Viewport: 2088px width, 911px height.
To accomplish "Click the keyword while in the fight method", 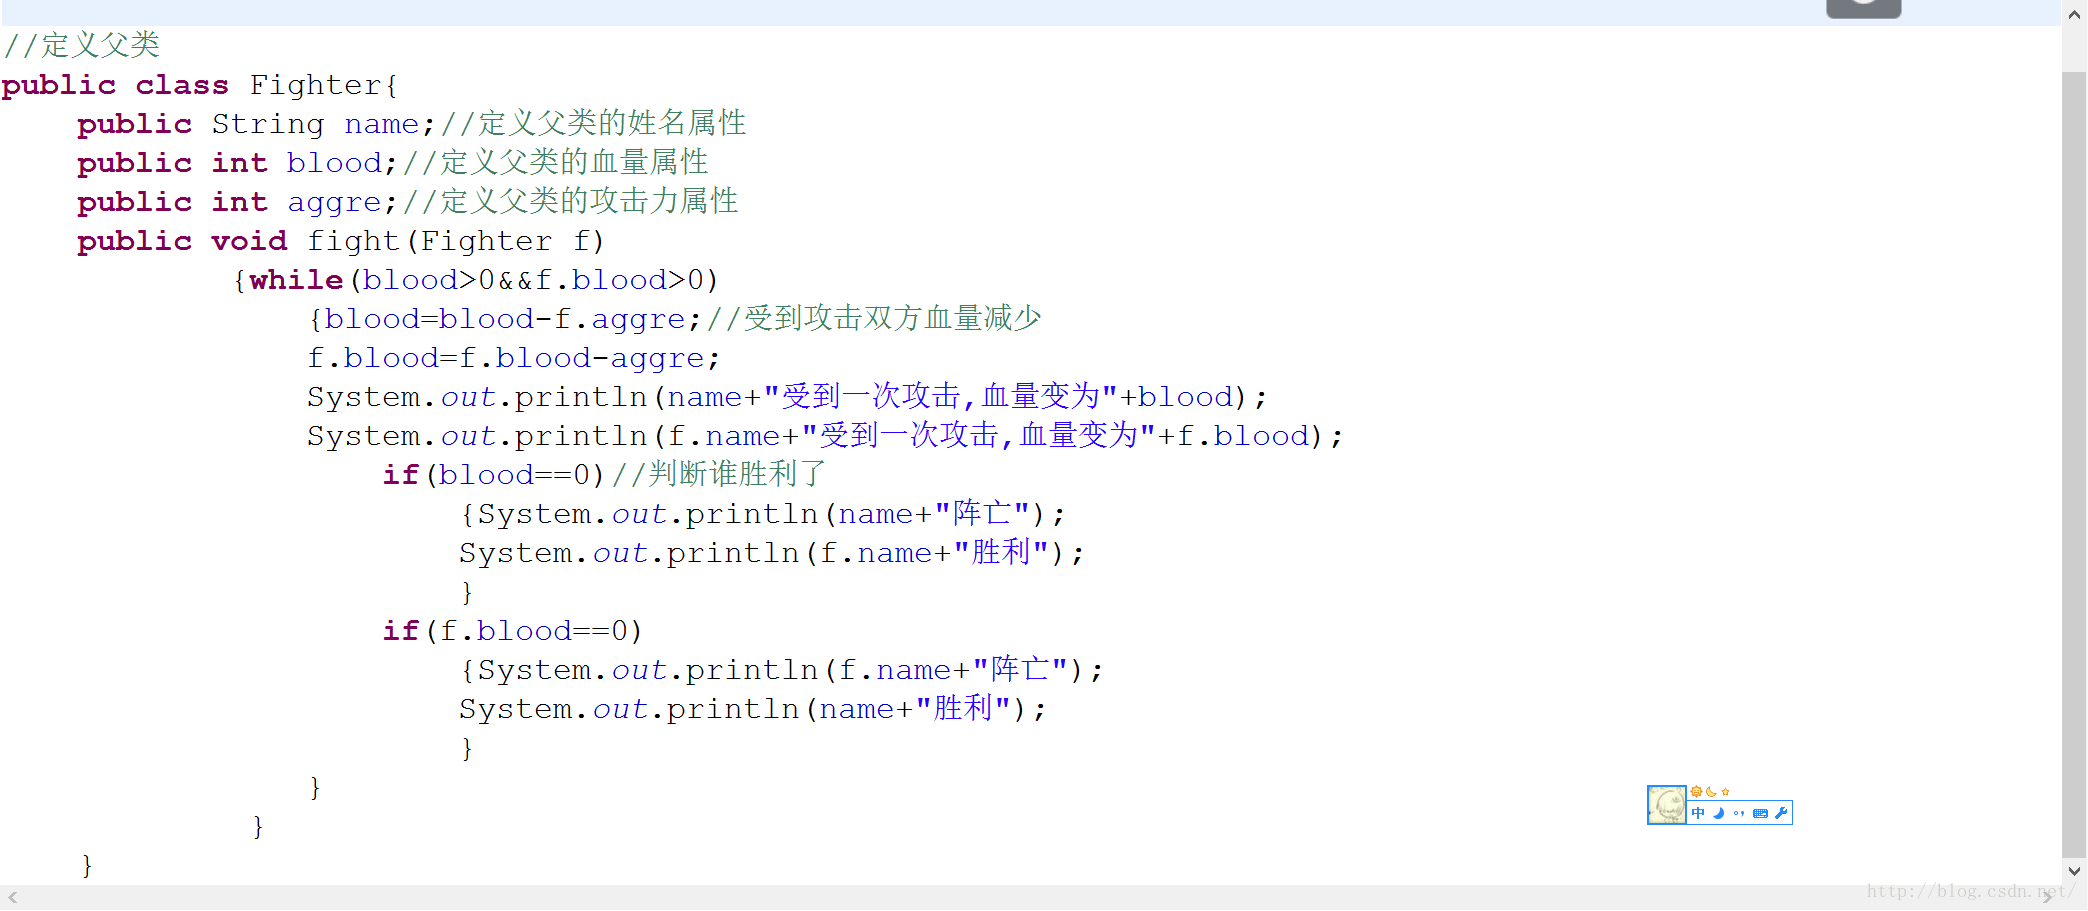I will [295, 280].
